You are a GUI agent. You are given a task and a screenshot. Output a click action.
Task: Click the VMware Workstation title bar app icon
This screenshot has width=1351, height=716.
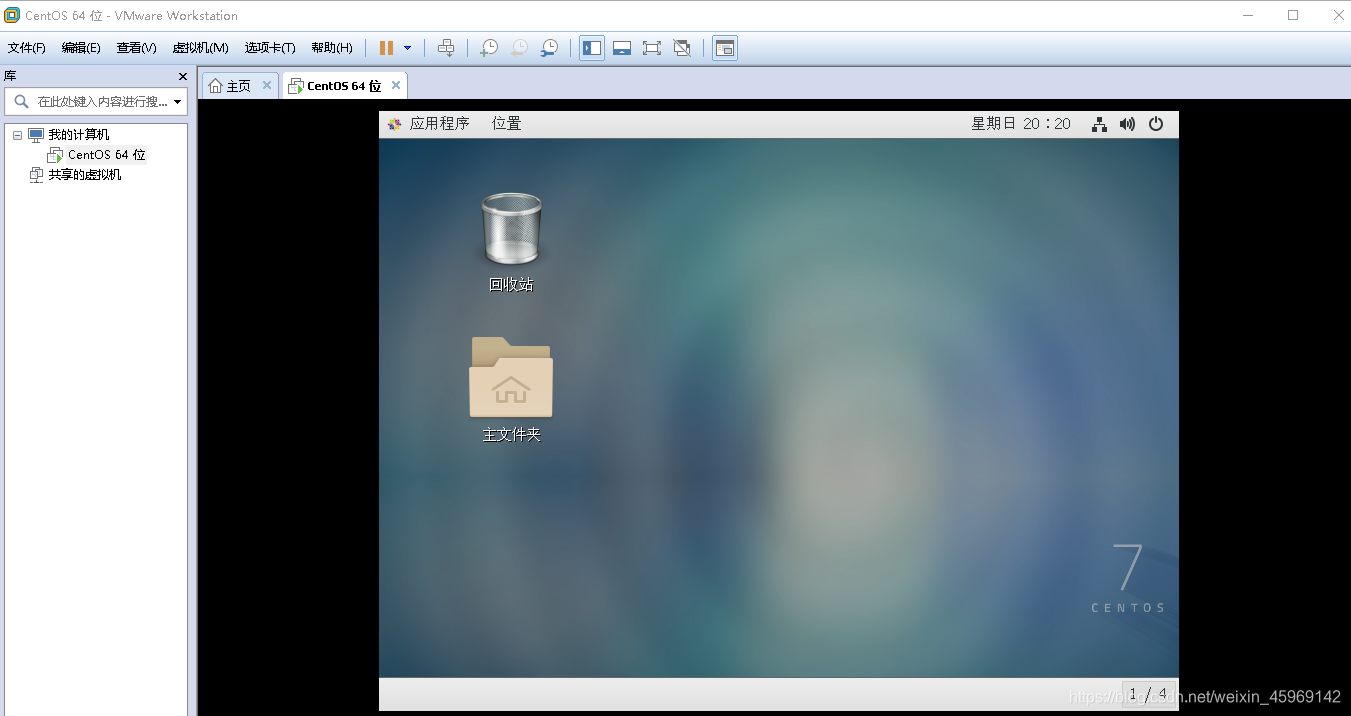(x=12, y=15)
